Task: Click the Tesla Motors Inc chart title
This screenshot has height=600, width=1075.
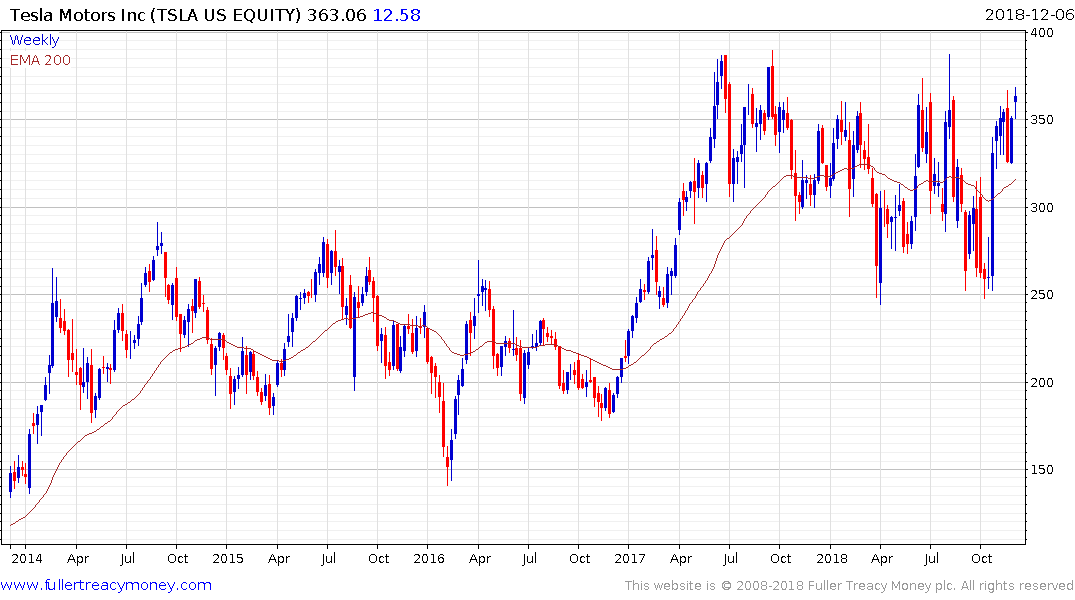Action: coord(155,15)
